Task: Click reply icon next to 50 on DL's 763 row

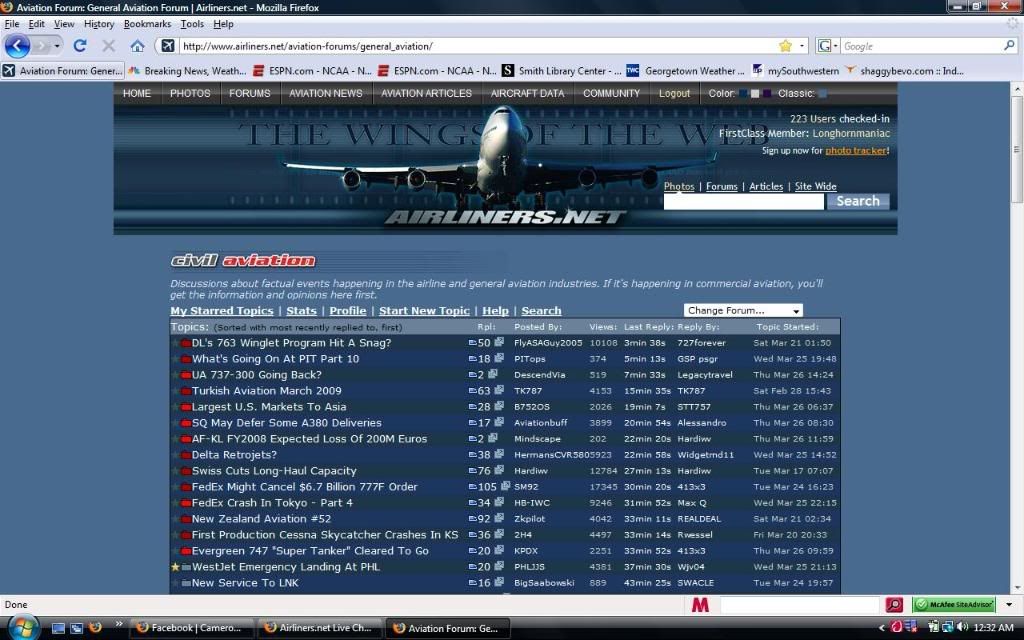Action: [472, 343]
